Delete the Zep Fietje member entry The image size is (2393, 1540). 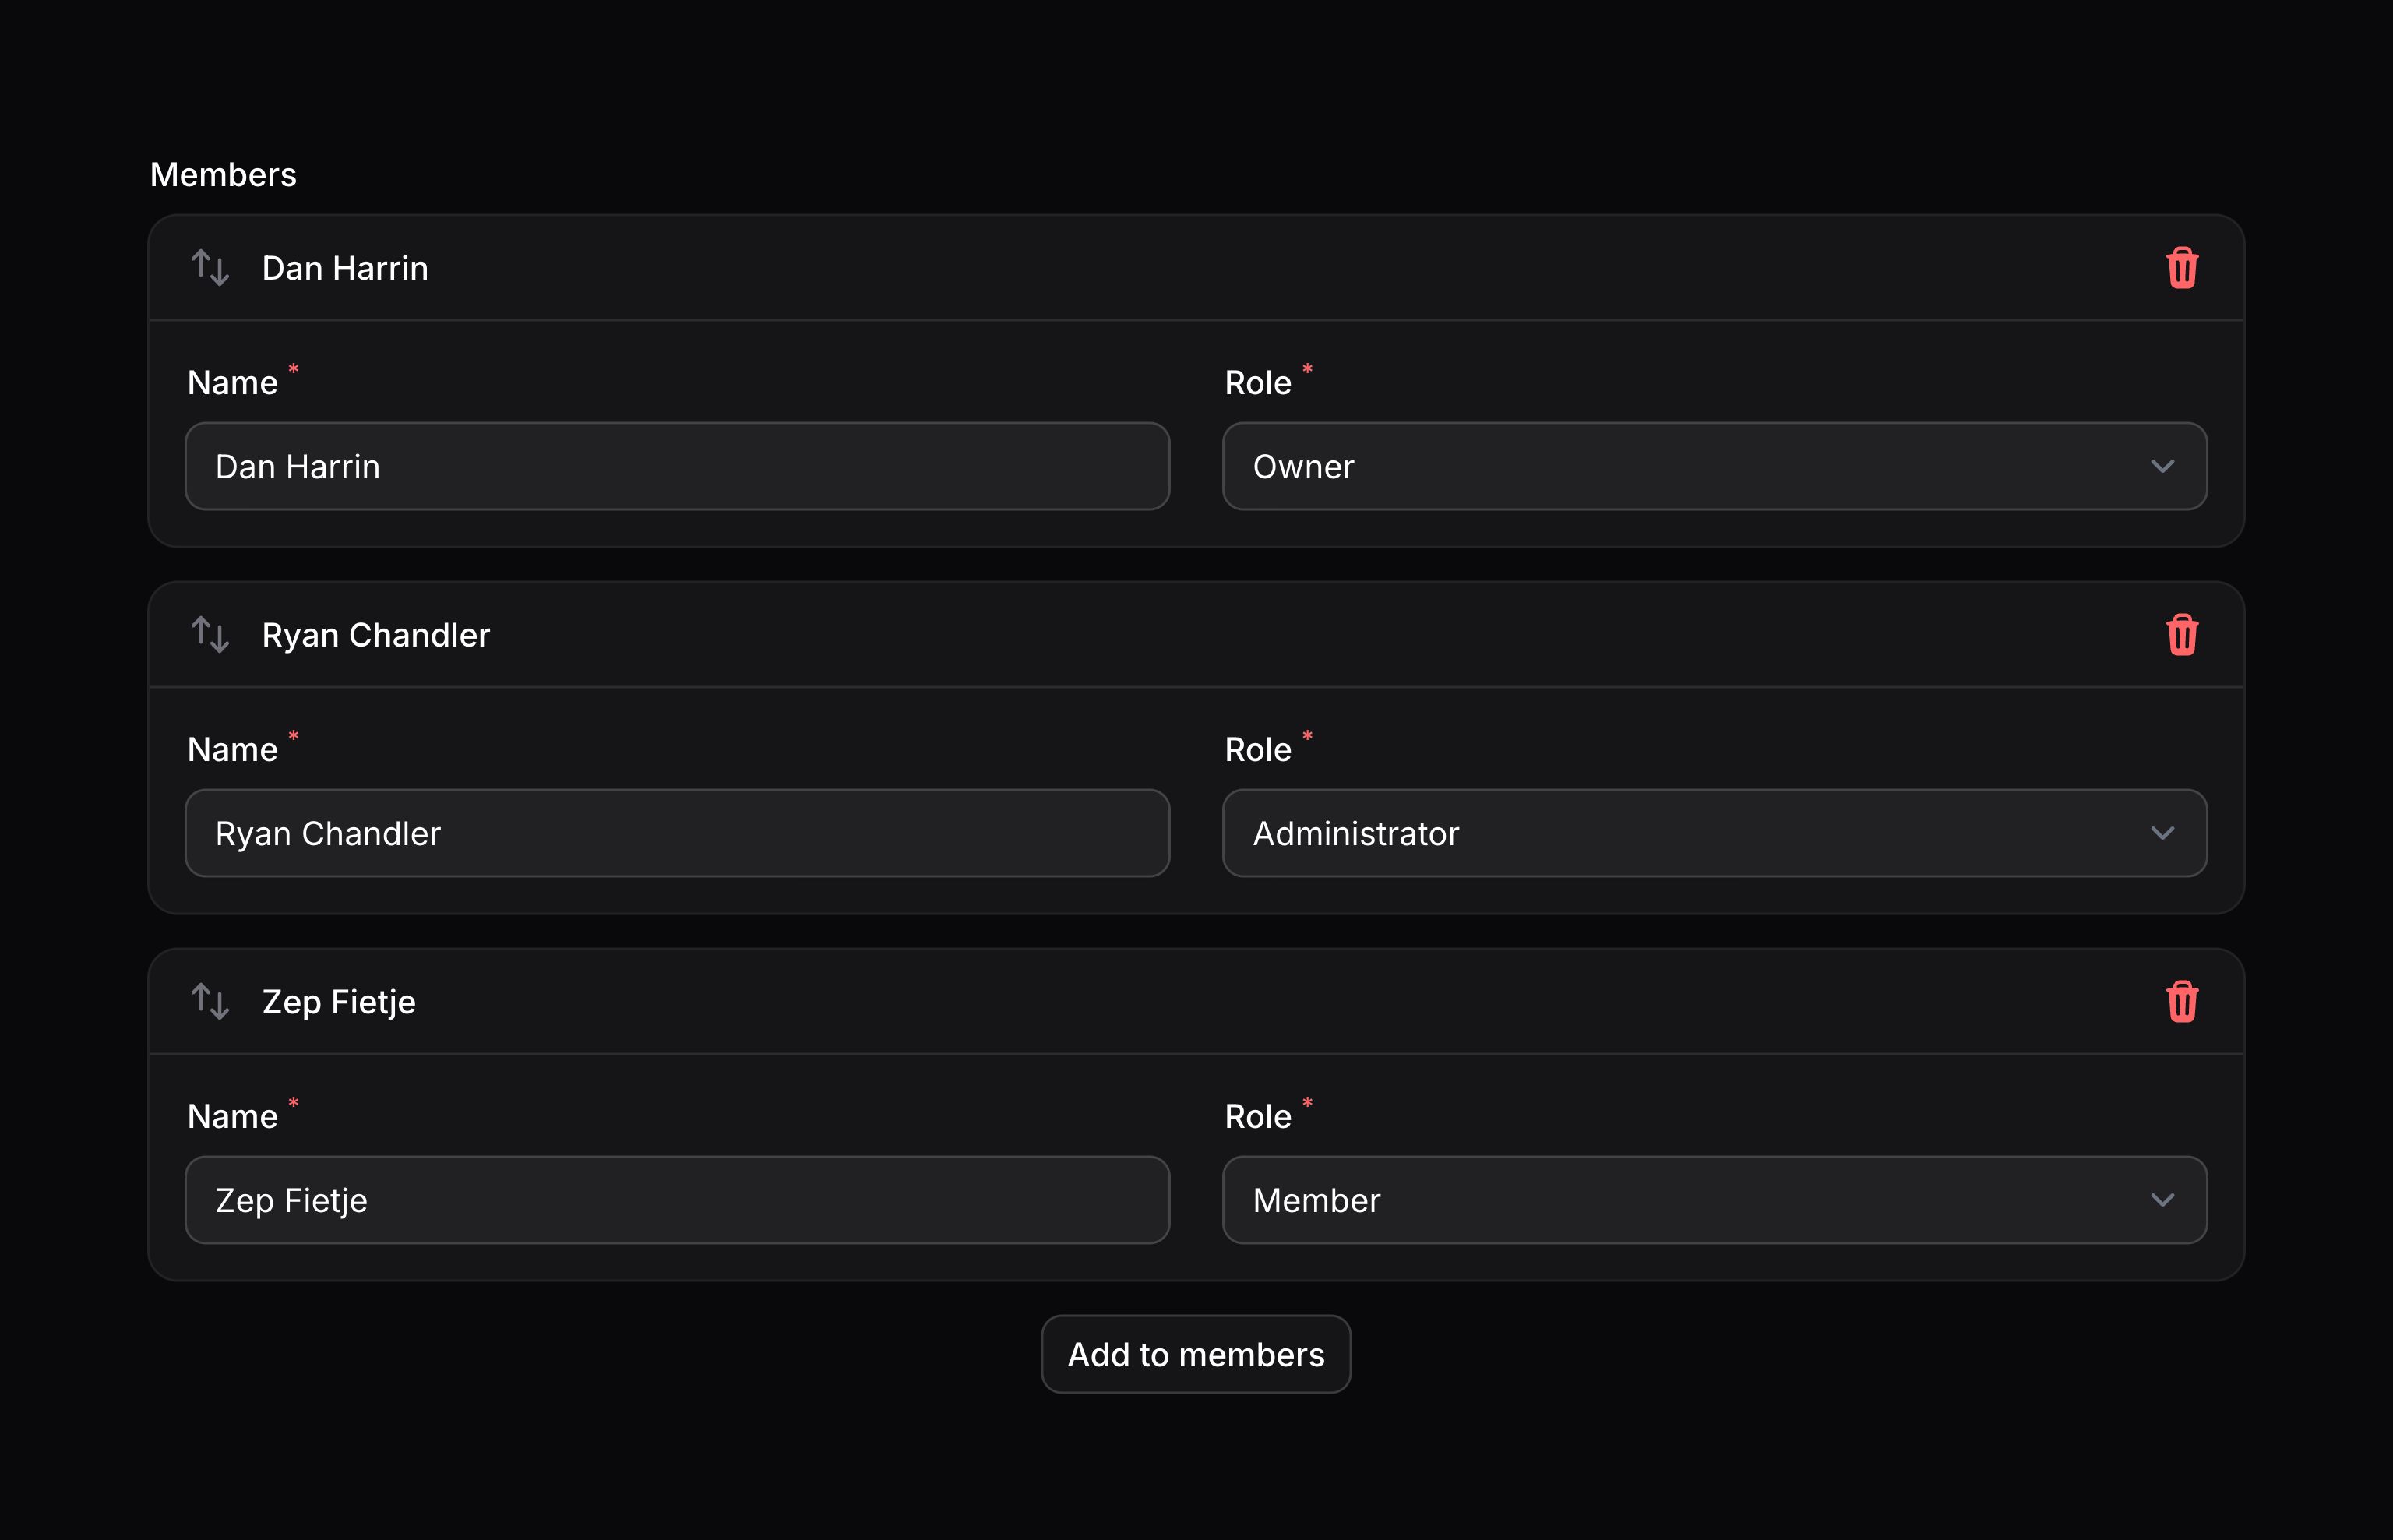(x=2183, y=1001)
